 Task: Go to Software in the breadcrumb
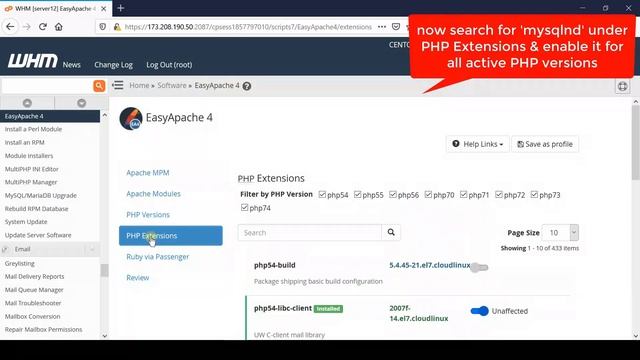pos(172,85)
